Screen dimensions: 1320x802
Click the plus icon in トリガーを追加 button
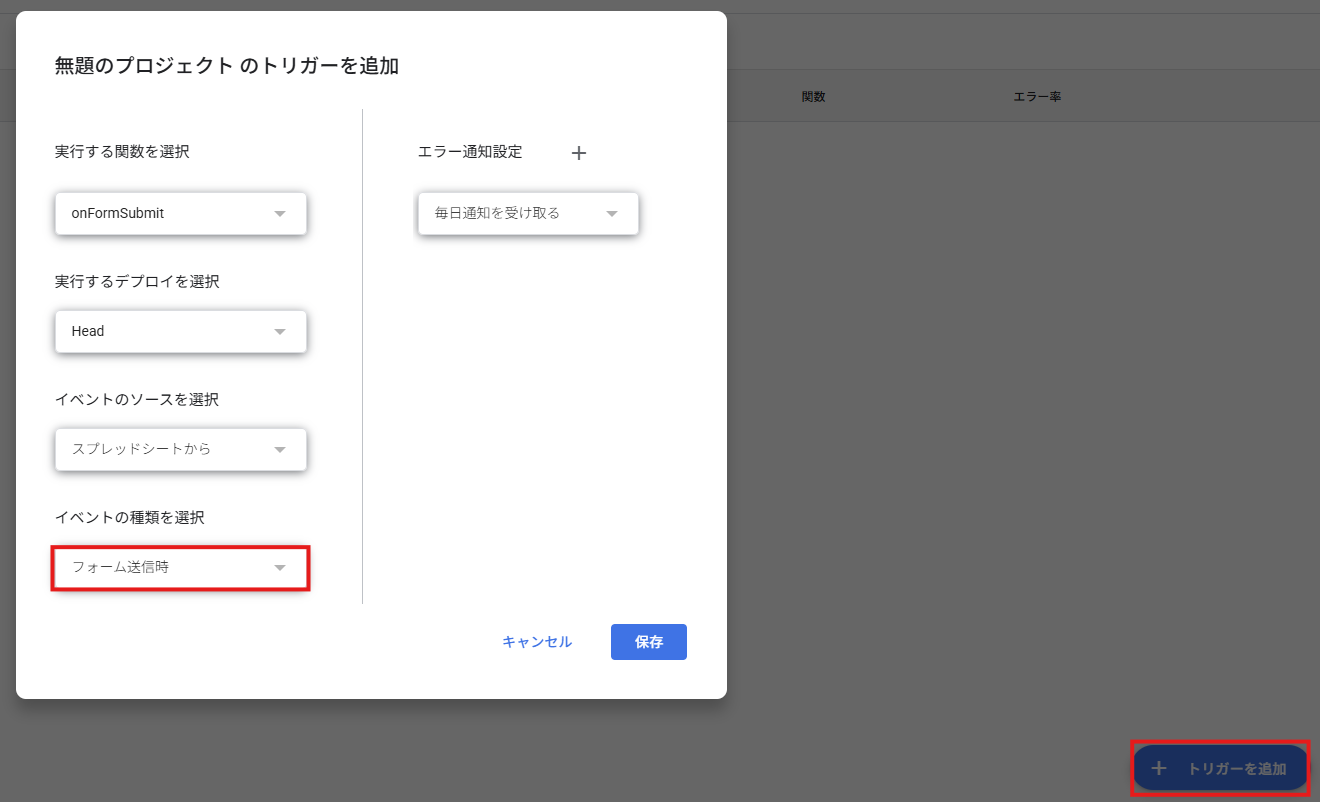click(x=1159, y=768)
